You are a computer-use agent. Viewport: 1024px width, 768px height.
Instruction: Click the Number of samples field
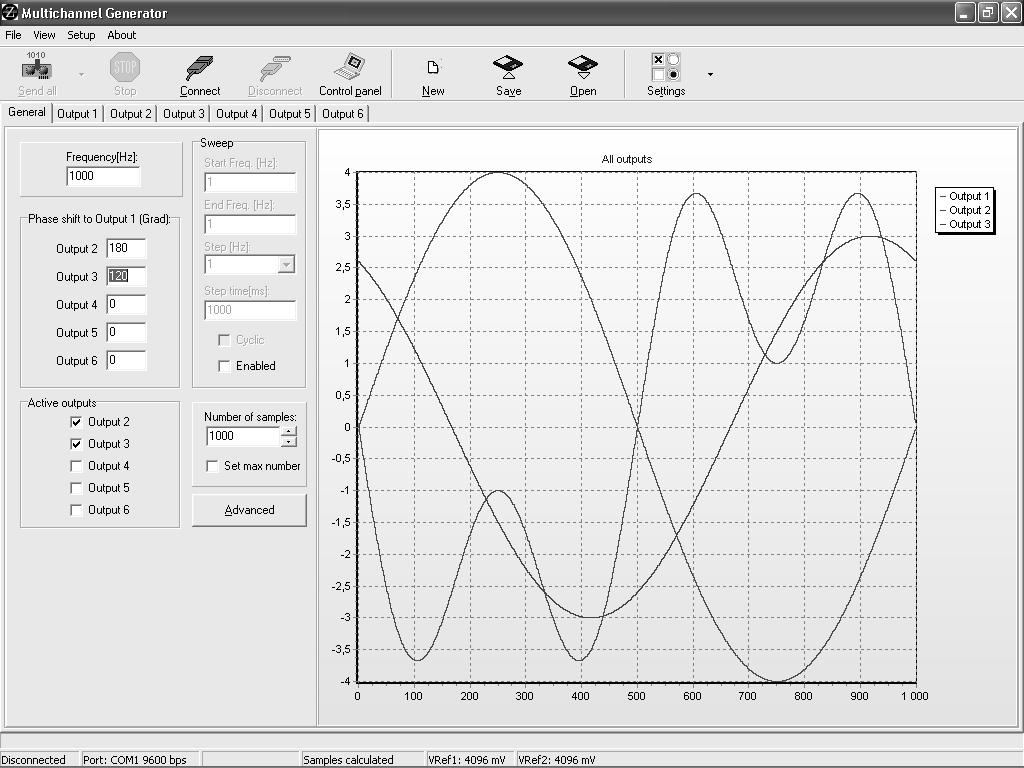(x=243, y=436)
